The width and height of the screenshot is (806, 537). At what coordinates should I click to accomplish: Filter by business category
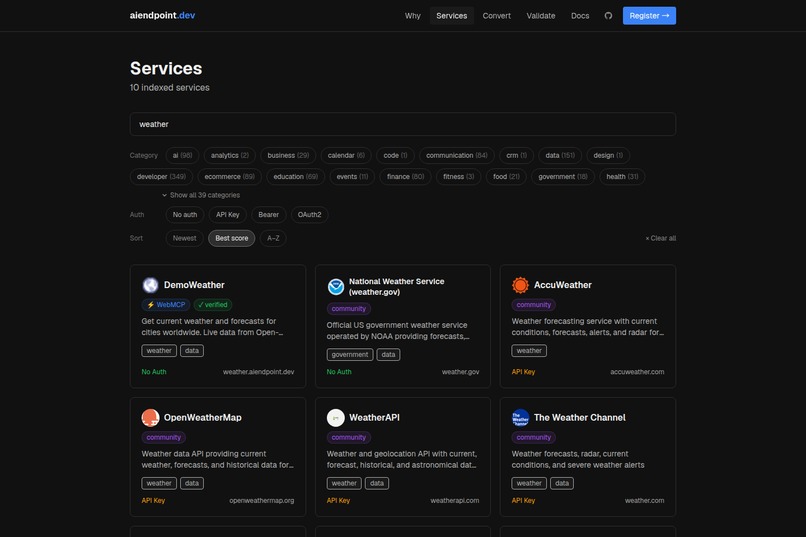click(x=288, y=155)
